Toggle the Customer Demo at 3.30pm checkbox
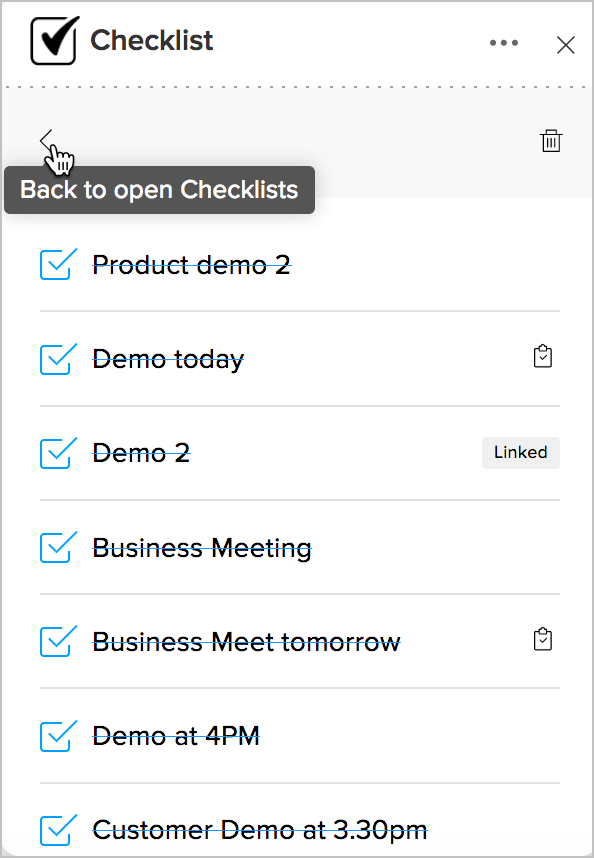The image size is (594, 858). tap(58, 830)
